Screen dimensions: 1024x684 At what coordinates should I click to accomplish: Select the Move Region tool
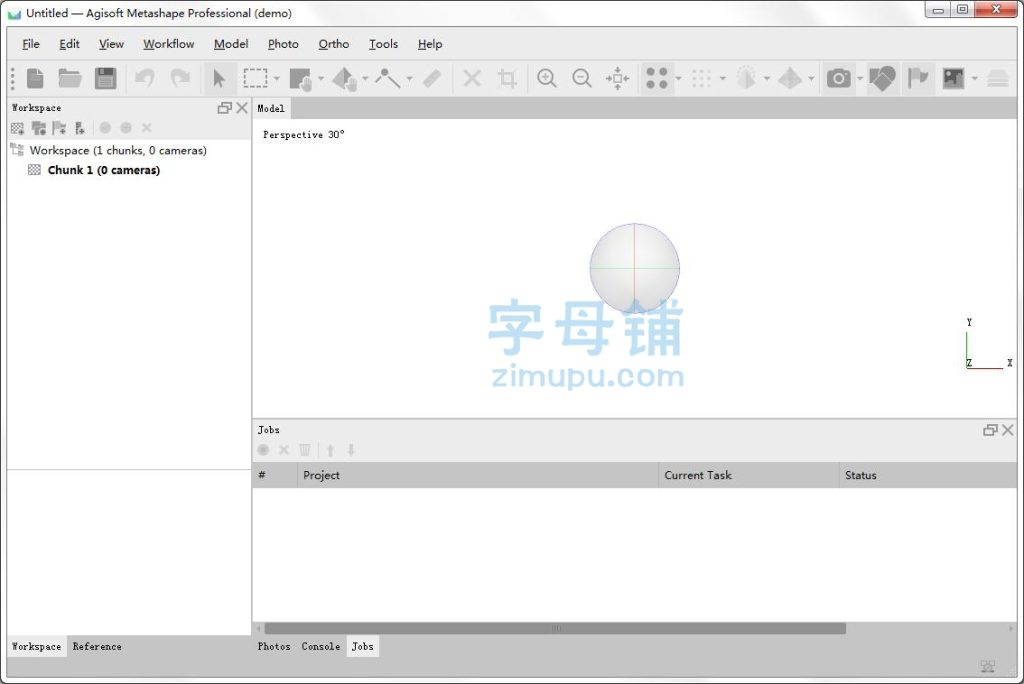(x=300, y=79)
